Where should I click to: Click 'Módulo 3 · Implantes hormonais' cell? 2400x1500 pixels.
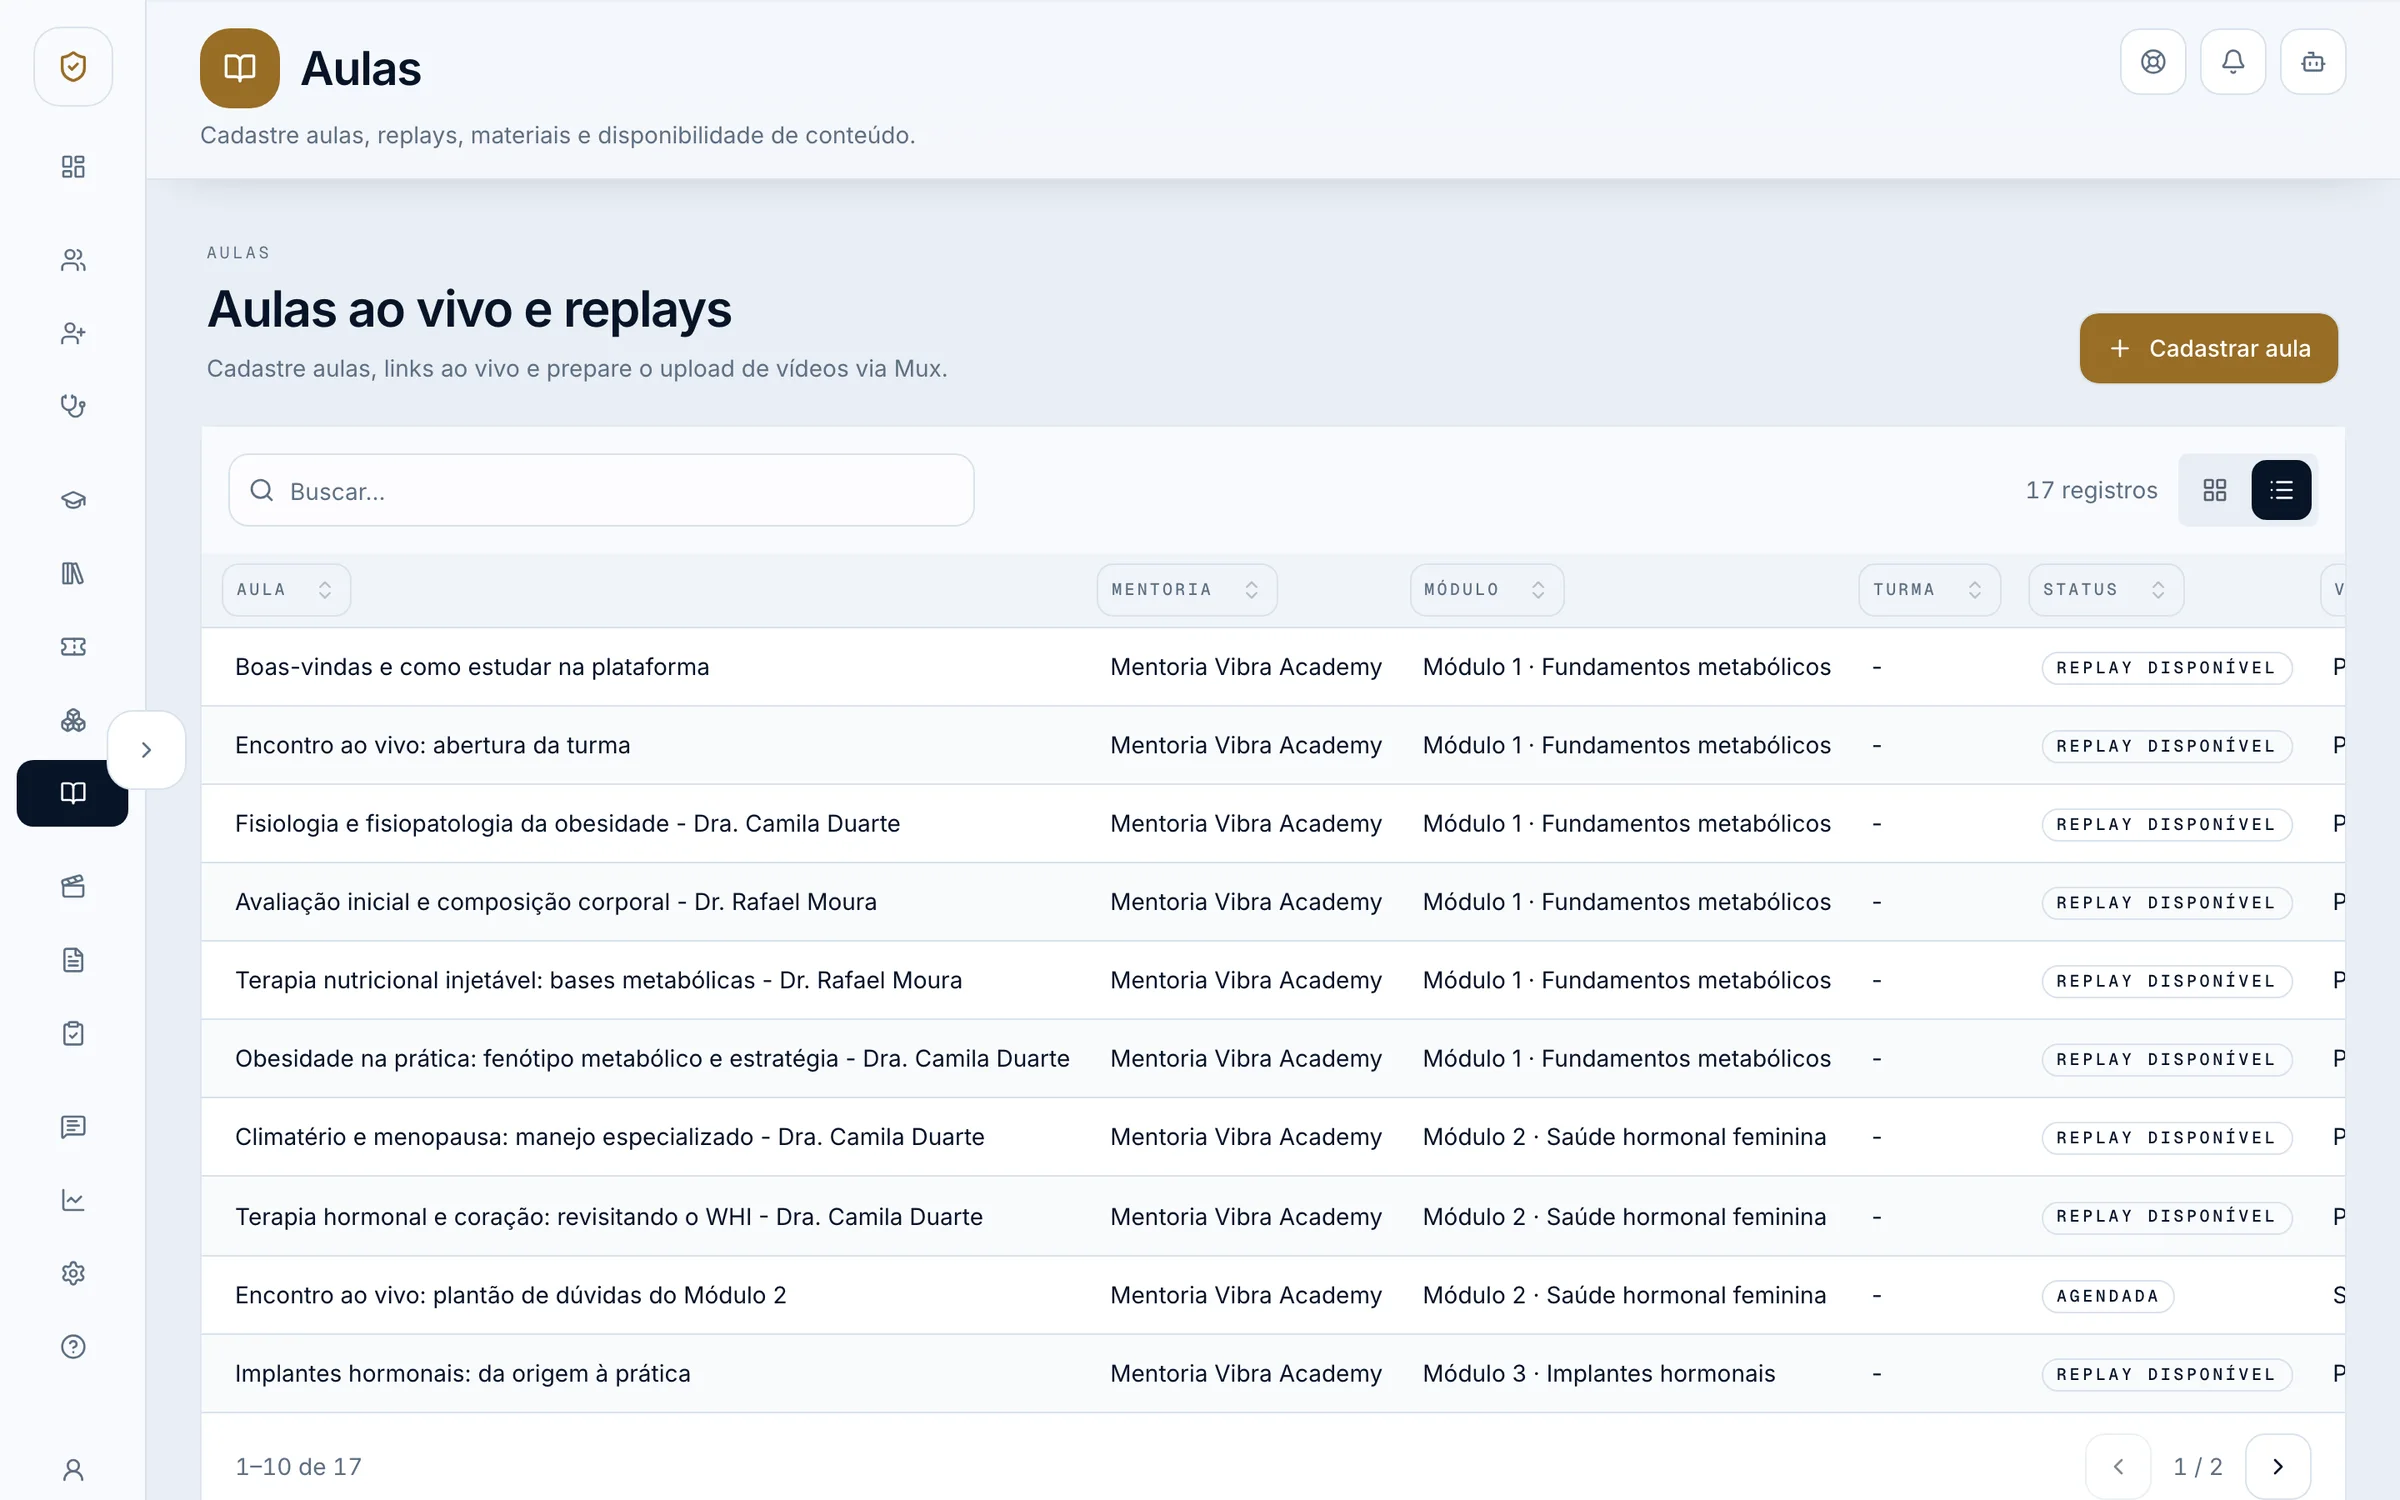[x=1599, y=1374]
